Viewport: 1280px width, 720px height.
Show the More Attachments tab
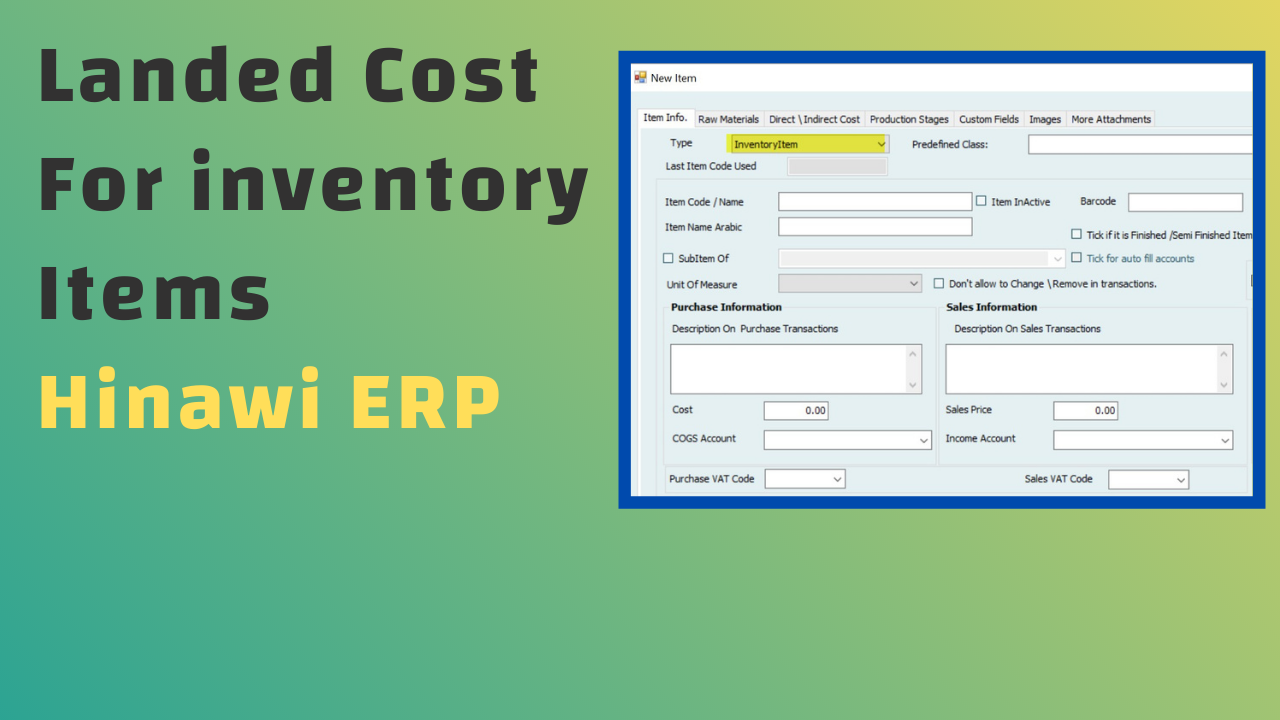1111,119
